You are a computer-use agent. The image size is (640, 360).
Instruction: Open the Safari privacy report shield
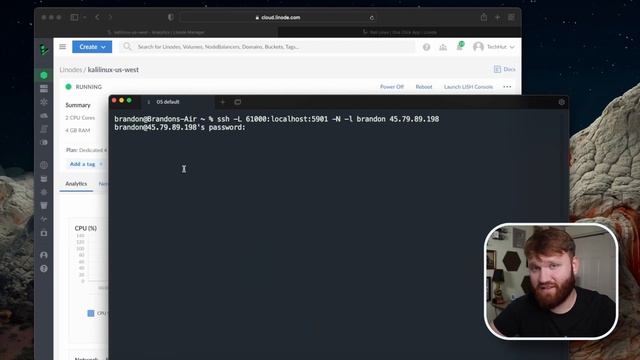click(171, 17)
